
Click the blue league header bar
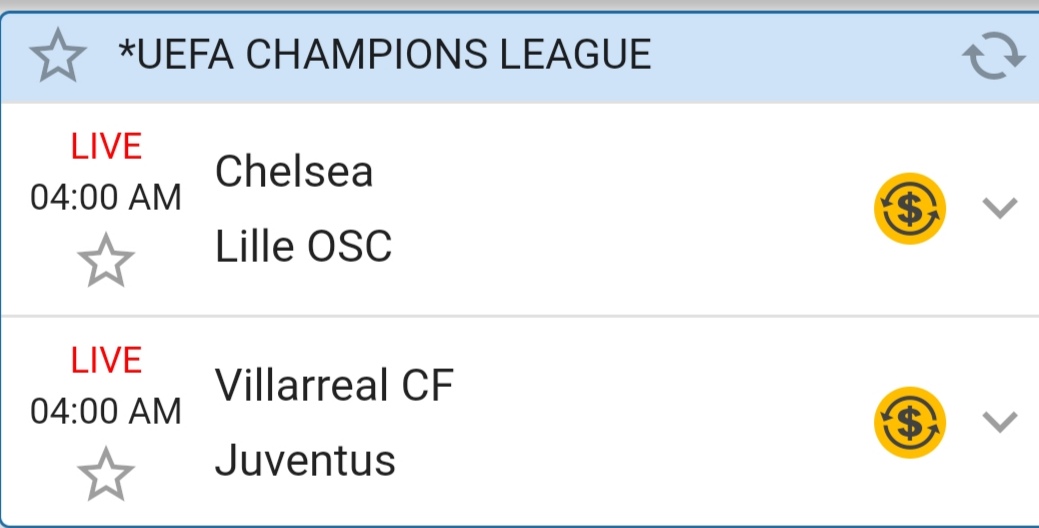[x=800, y=57]
